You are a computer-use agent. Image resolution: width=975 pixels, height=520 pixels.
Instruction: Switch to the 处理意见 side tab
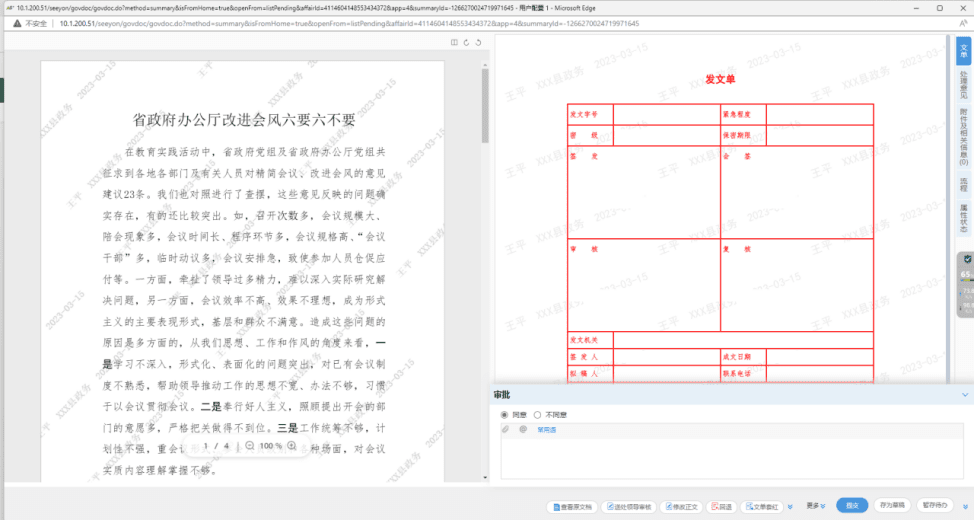coord(963,85)
